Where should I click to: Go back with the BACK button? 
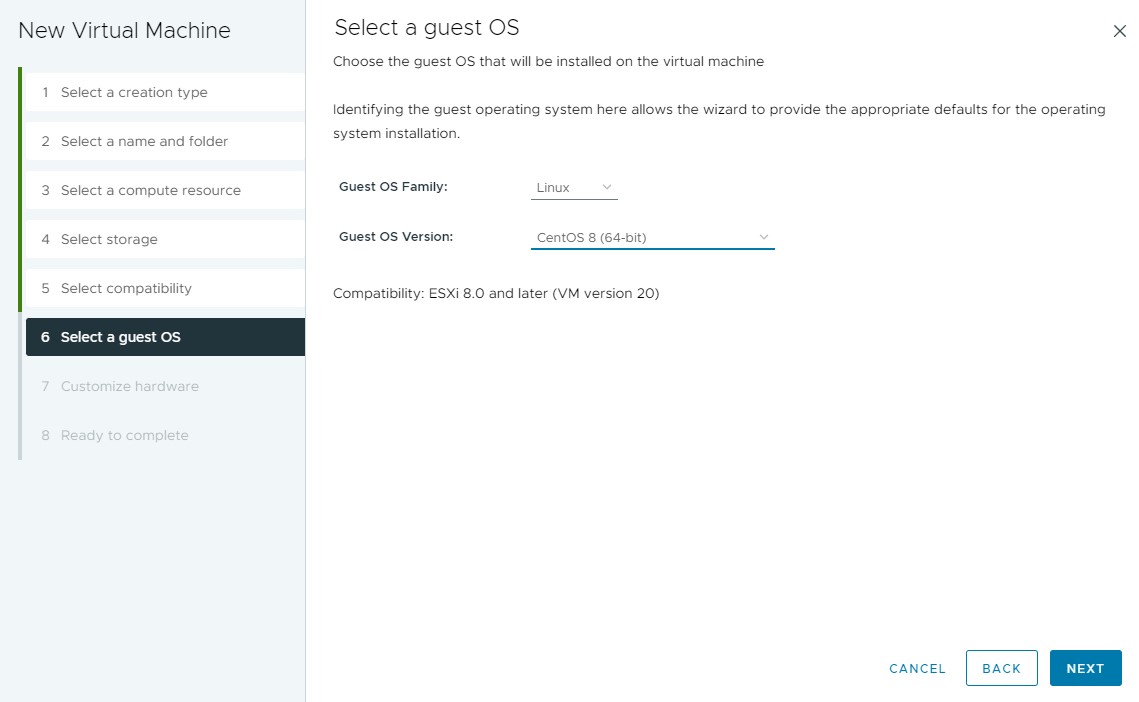click(x=1001, y=668)
